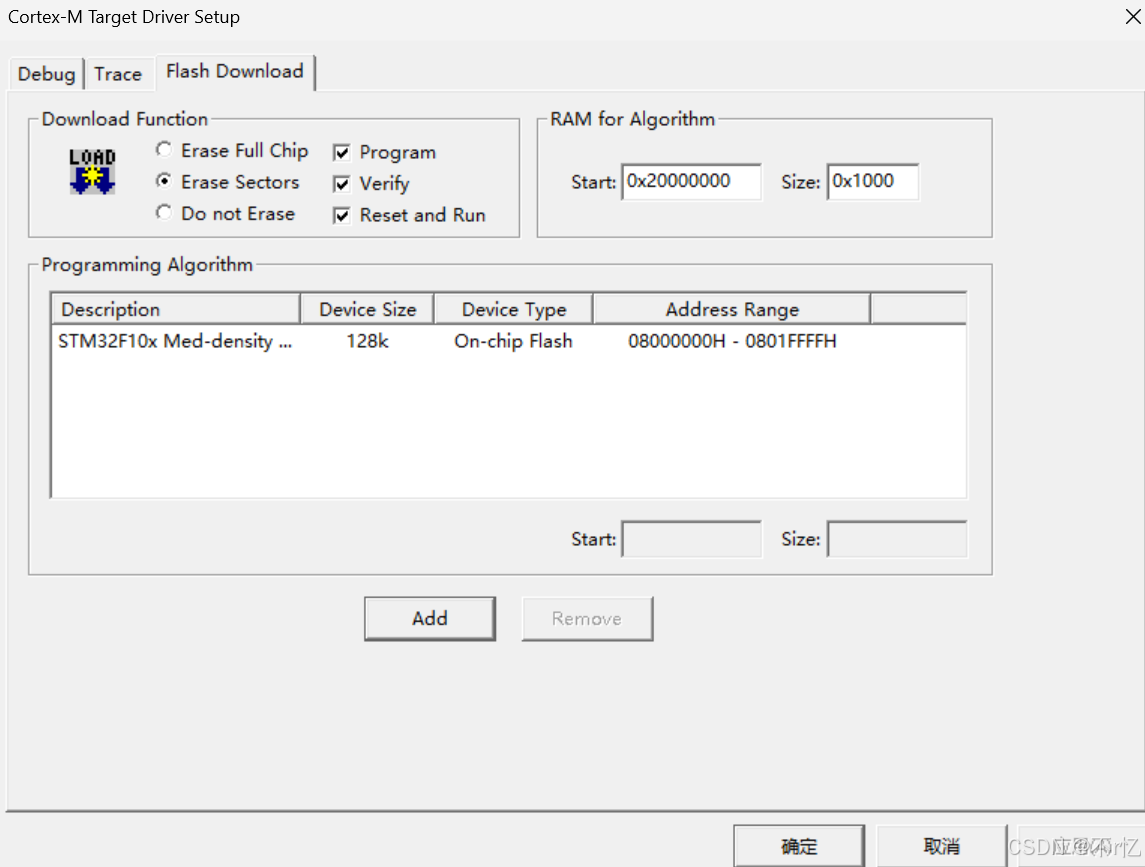Click the Programming Algorithm Size field
This screenshot has width=1145, height=867.
pos(897,539)
